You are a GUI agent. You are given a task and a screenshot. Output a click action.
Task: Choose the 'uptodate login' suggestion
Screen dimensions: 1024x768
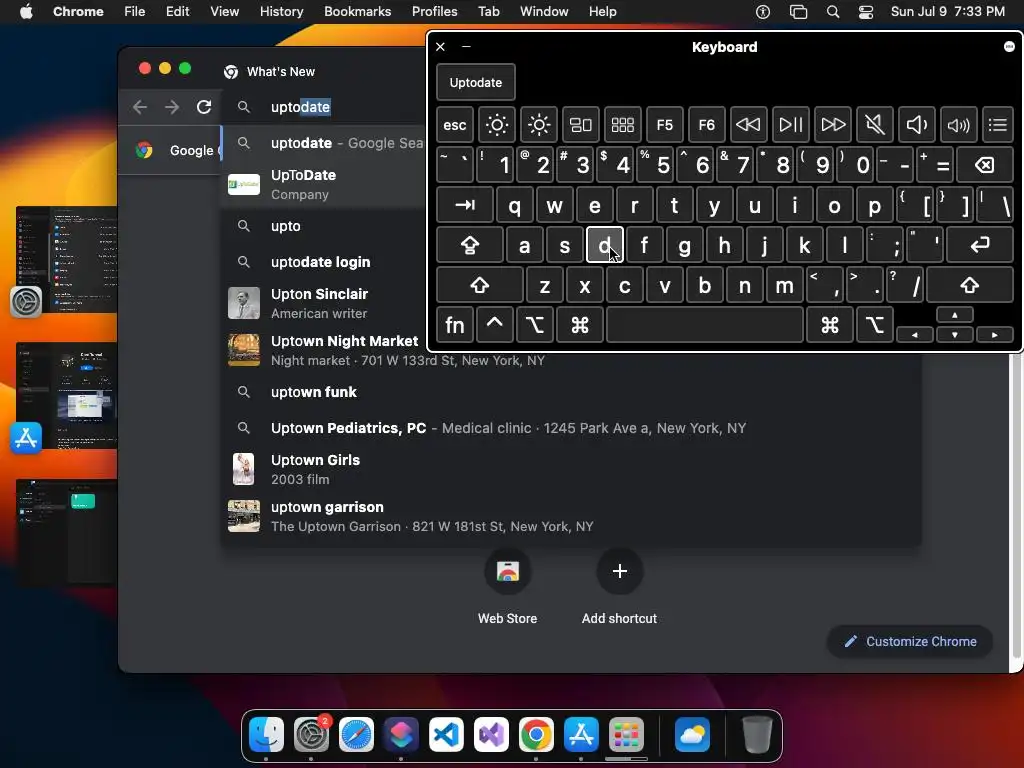(323, 262)
